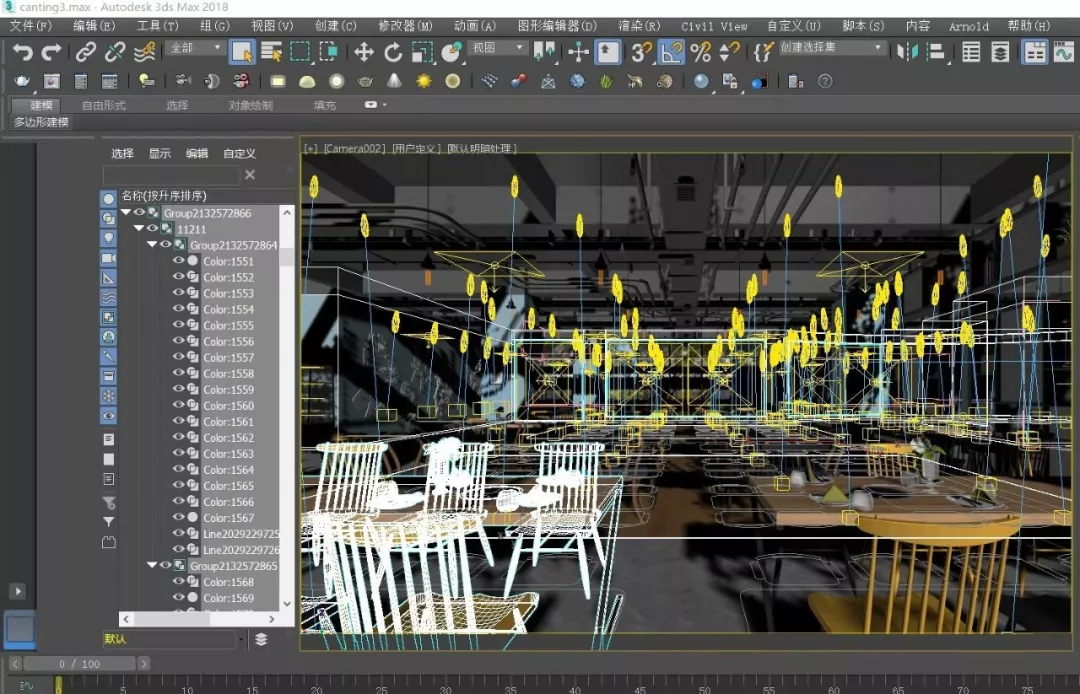Collapse the Group2132572866 tree node
1080x694 pixels.
coord(126,213)
